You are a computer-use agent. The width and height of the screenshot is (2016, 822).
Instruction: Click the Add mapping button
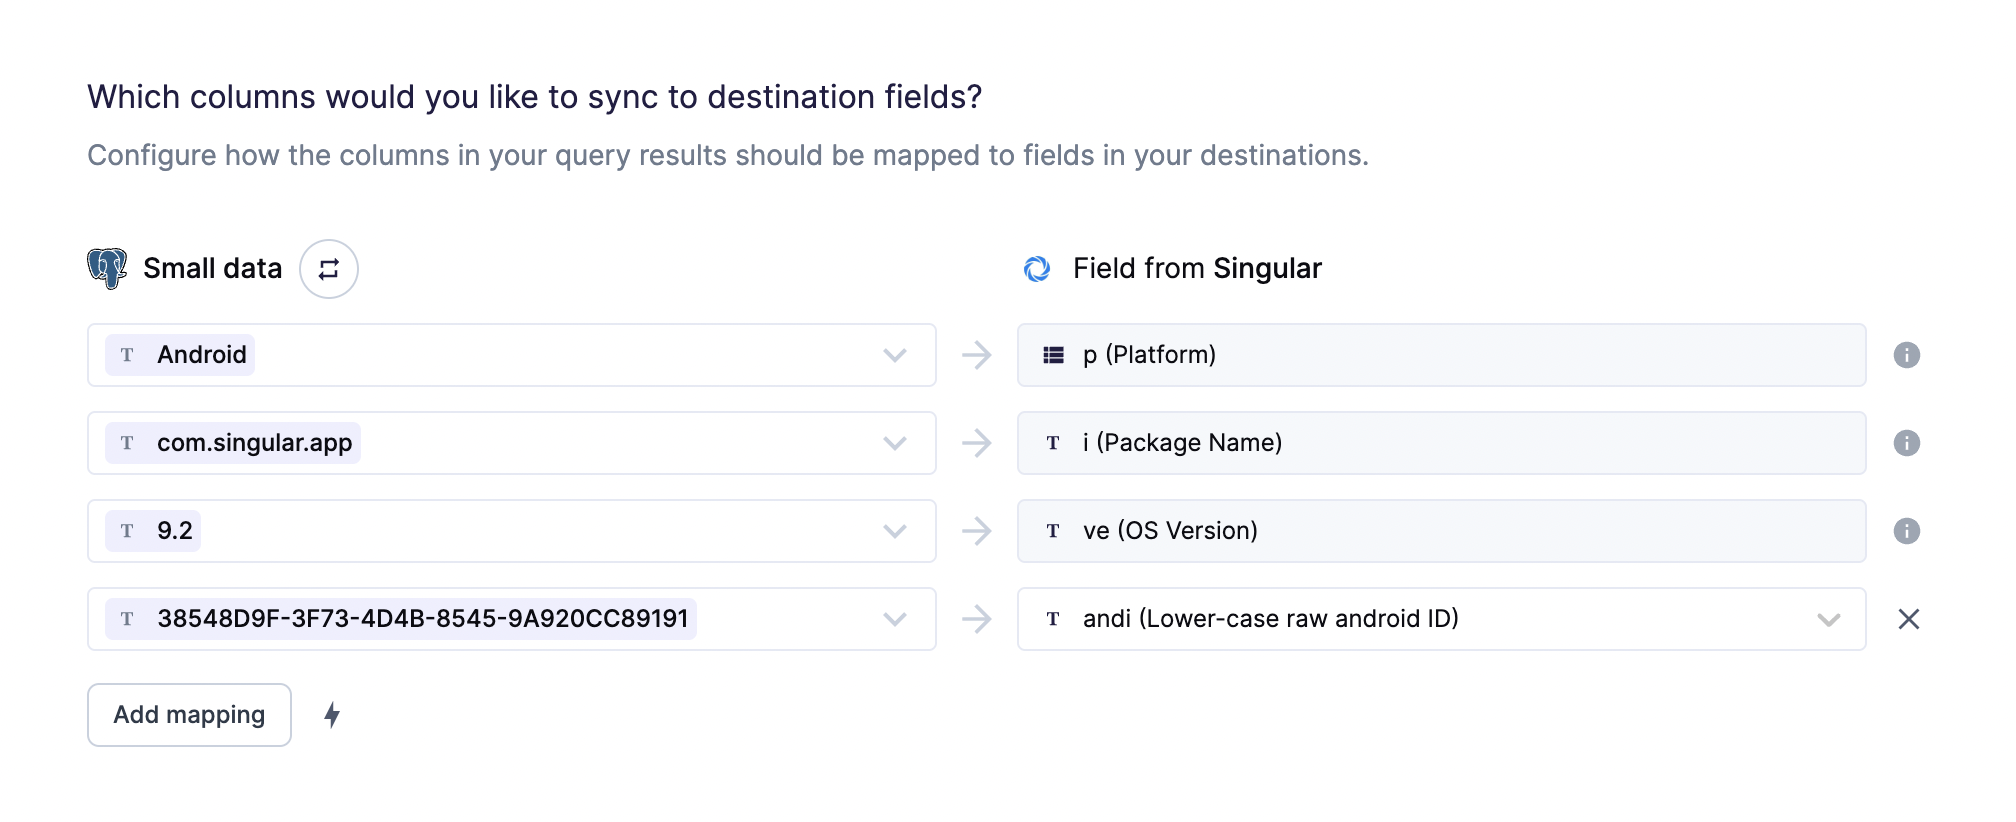(x=189, y=715)
